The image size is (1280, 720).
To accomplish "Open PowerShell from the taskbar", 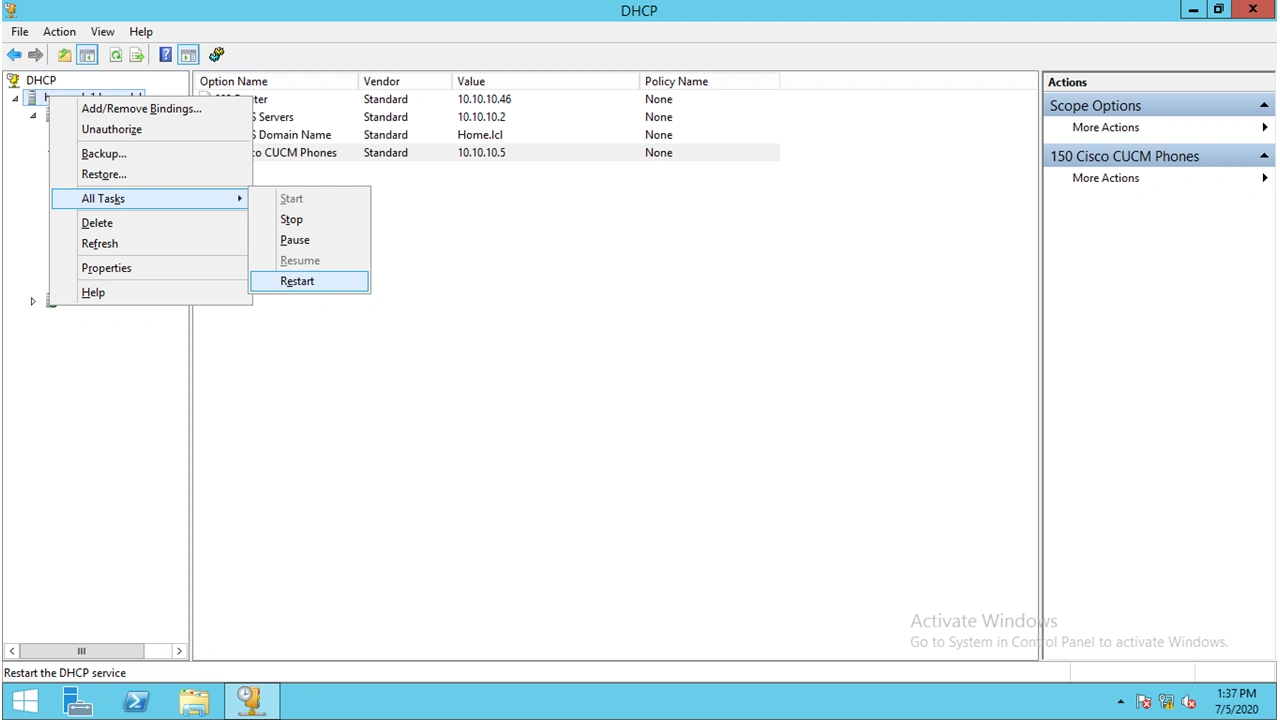I will point(136,702).
